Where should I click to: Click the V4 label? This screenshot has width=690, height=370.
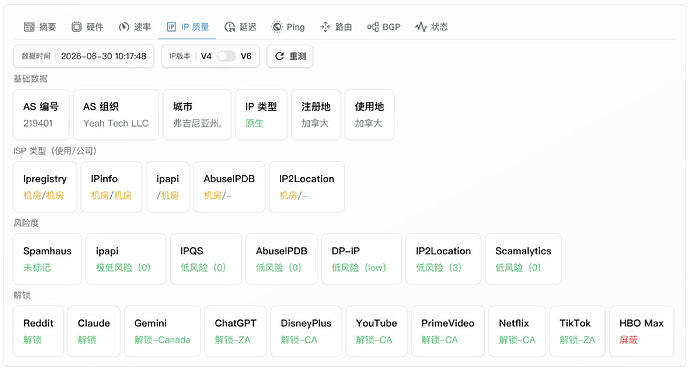coord(206,56)
